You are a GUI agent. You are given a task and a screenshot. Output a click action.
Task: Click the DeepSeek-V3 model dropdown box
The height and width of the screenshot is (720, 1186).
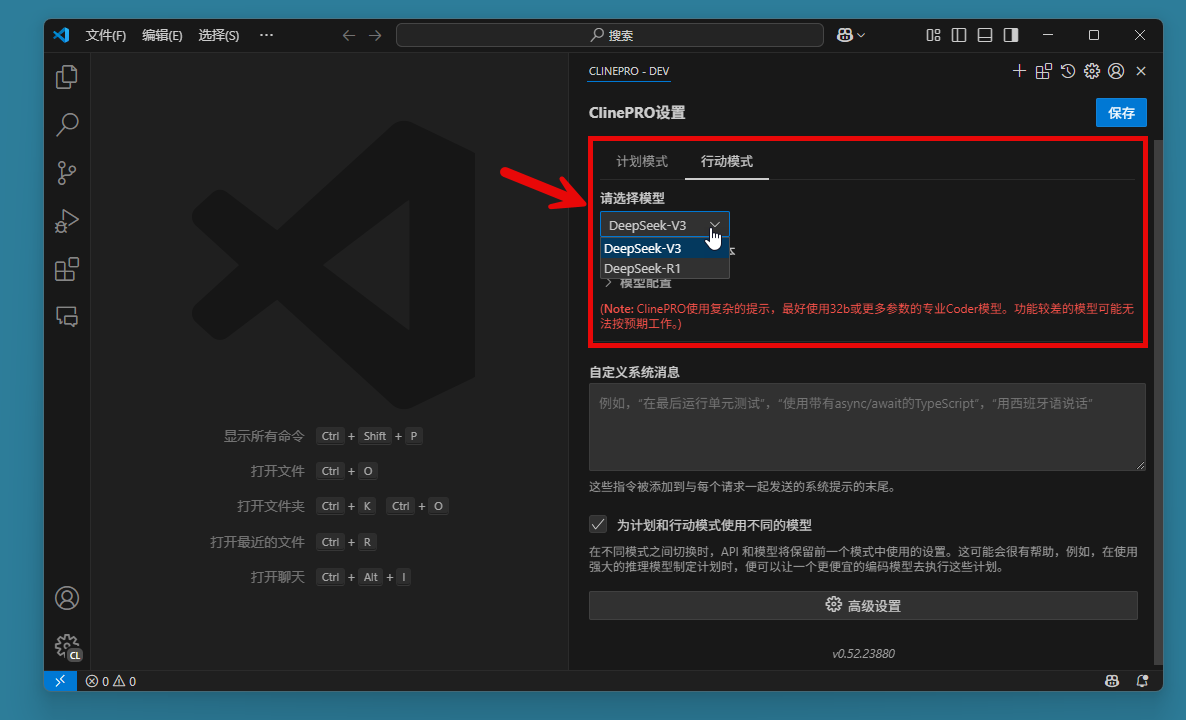(664, 225)
